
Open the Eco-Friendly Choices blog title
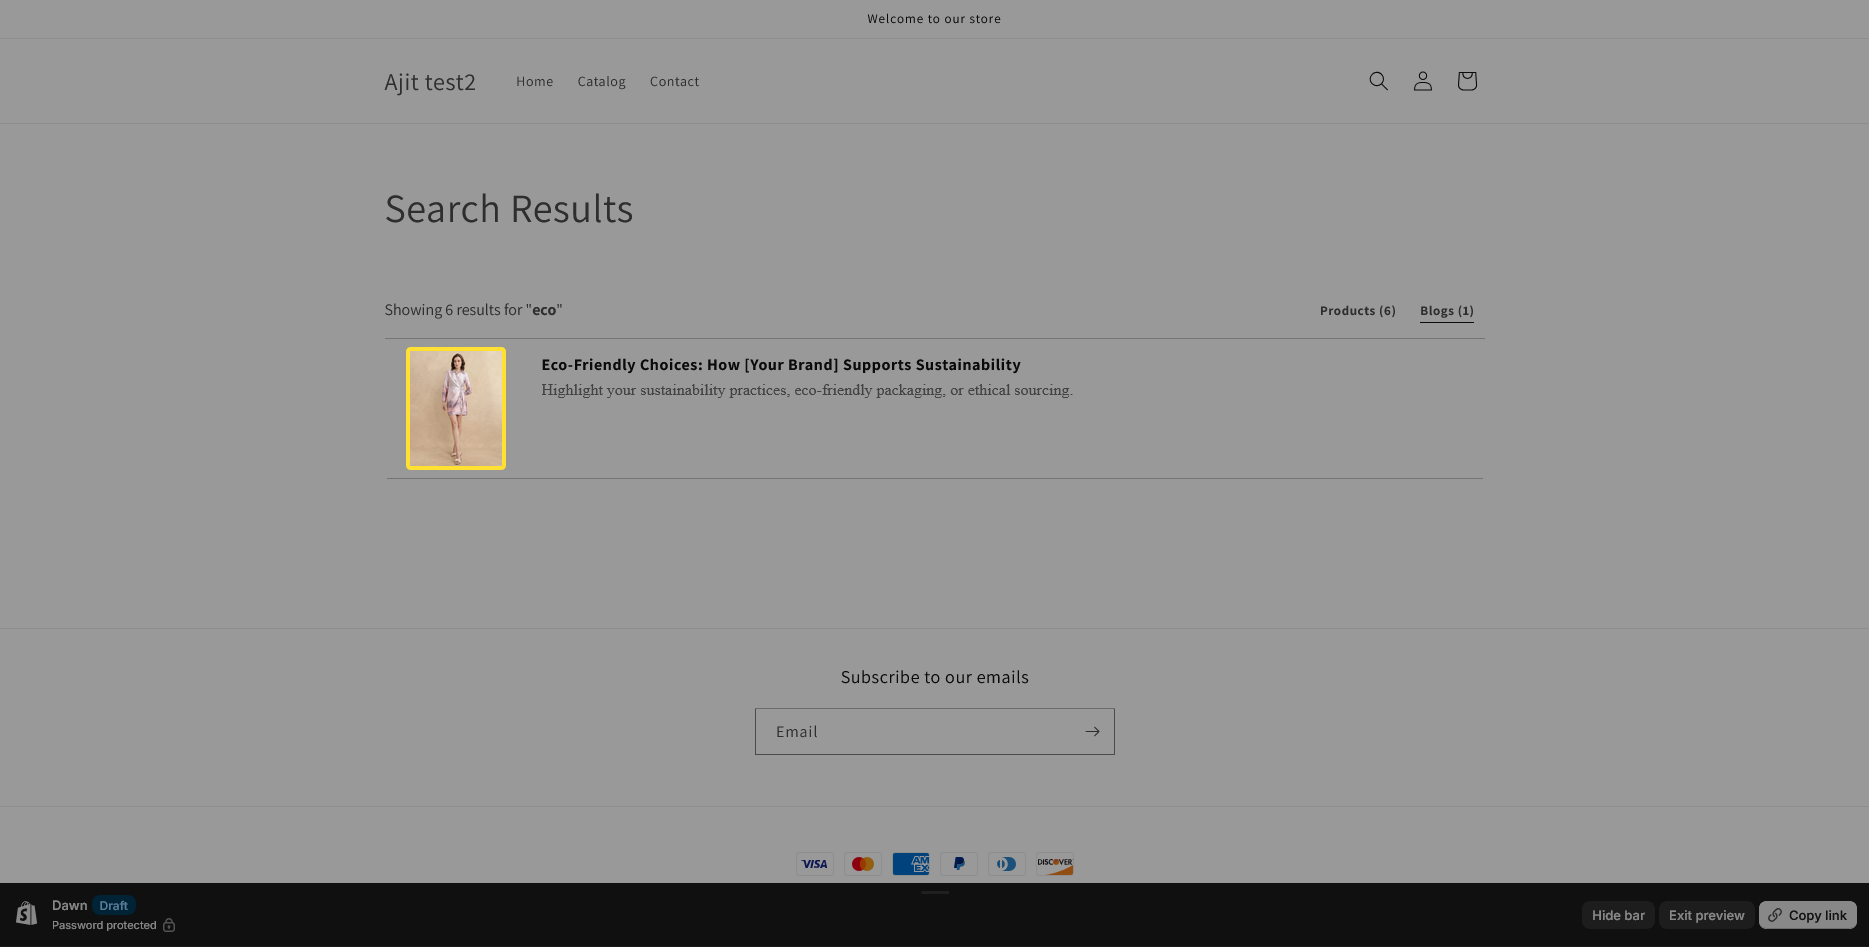point(780,365)
